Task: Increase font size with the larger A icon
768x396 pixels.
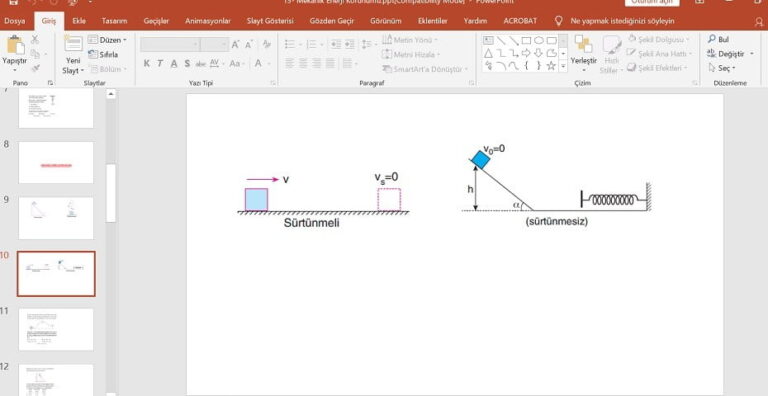Action: [x=236, y=45]
